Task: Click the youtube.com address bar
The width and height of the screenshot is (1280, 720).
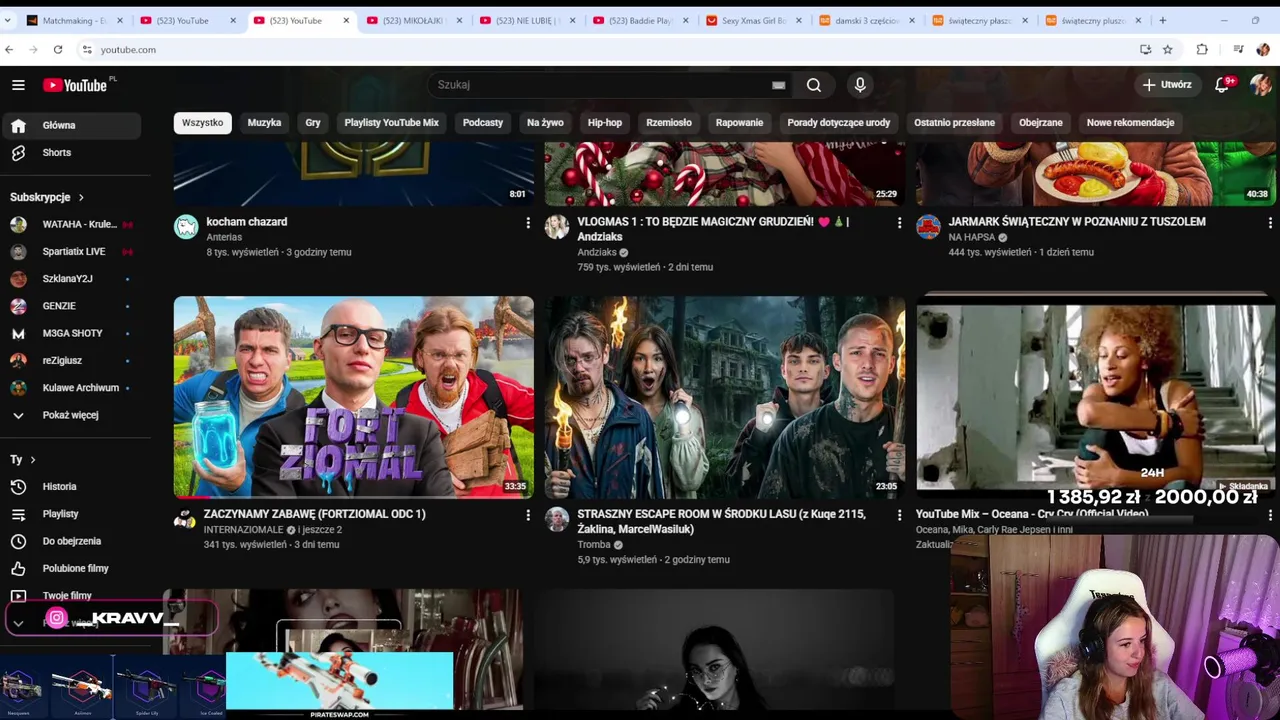Action: 600,49
